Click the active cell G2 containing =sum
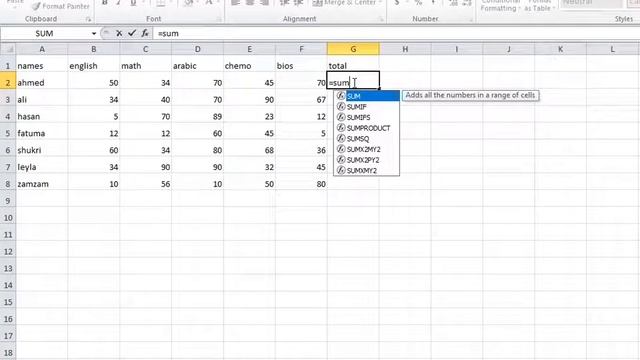 [x=353, y=80]
